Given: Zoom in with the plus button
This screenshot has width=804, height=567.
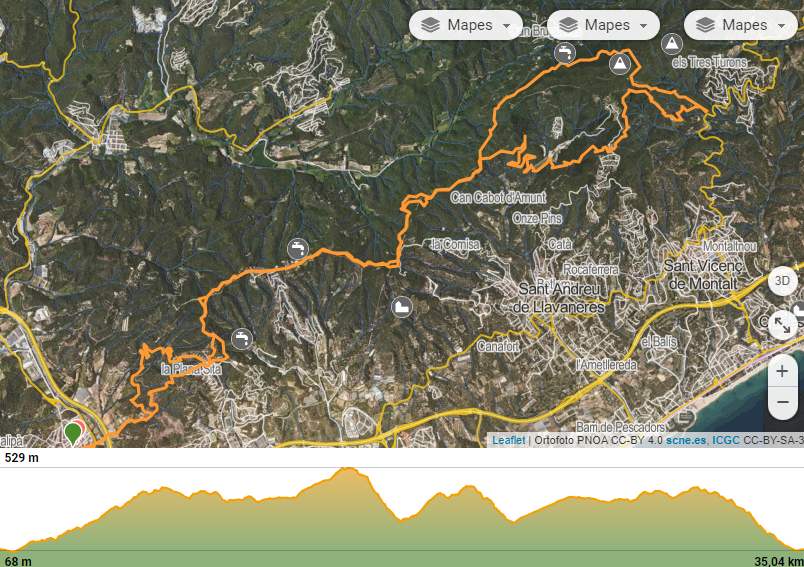Looking at the screenshot, I should 782,371.
